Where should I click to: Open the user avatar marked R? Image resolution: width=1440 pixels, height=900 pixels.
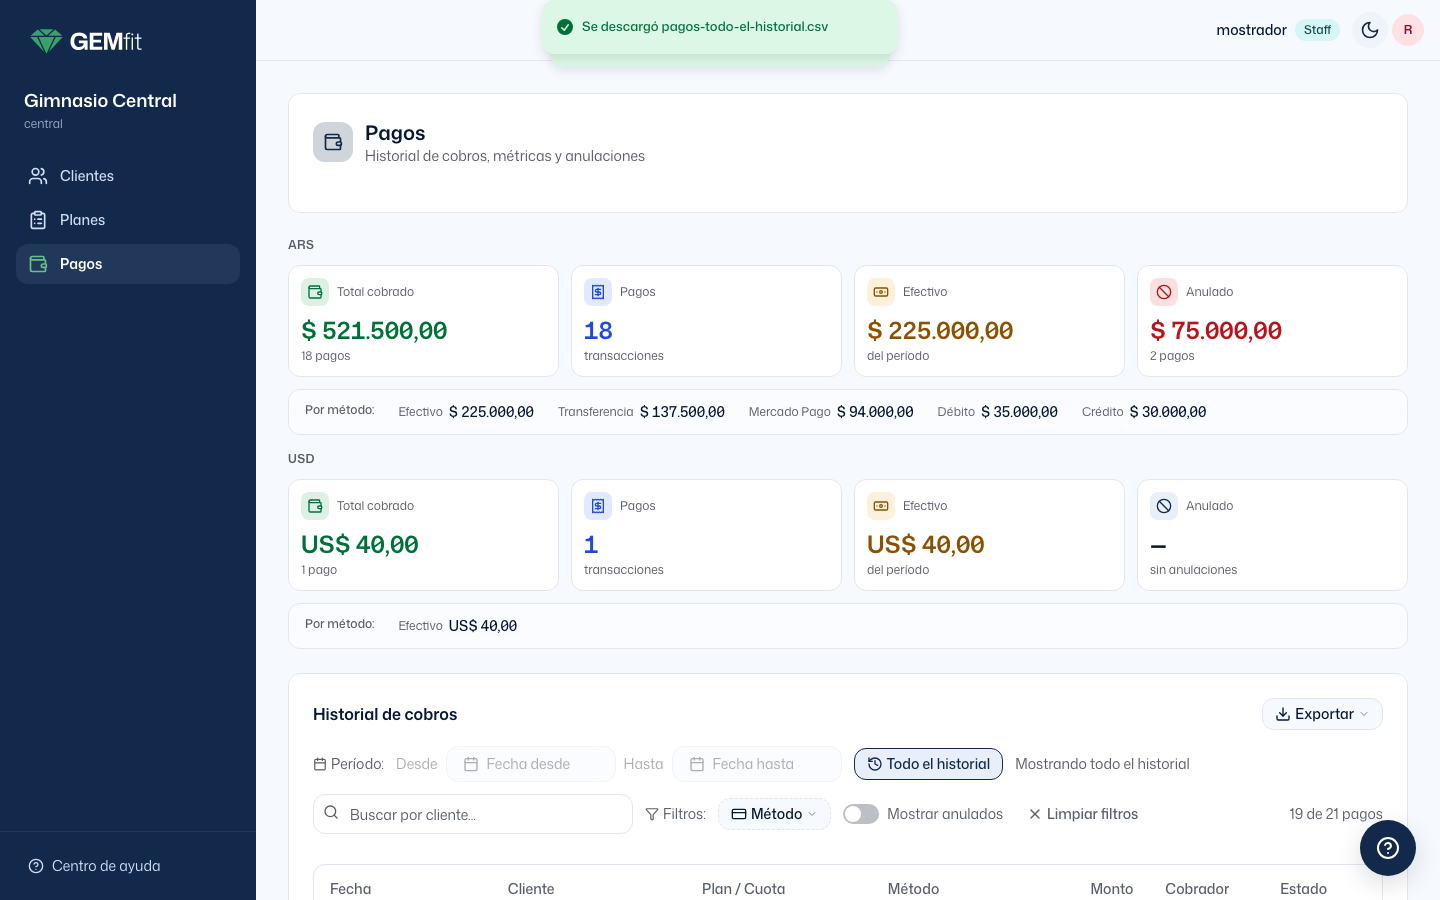click(1408, 30)
